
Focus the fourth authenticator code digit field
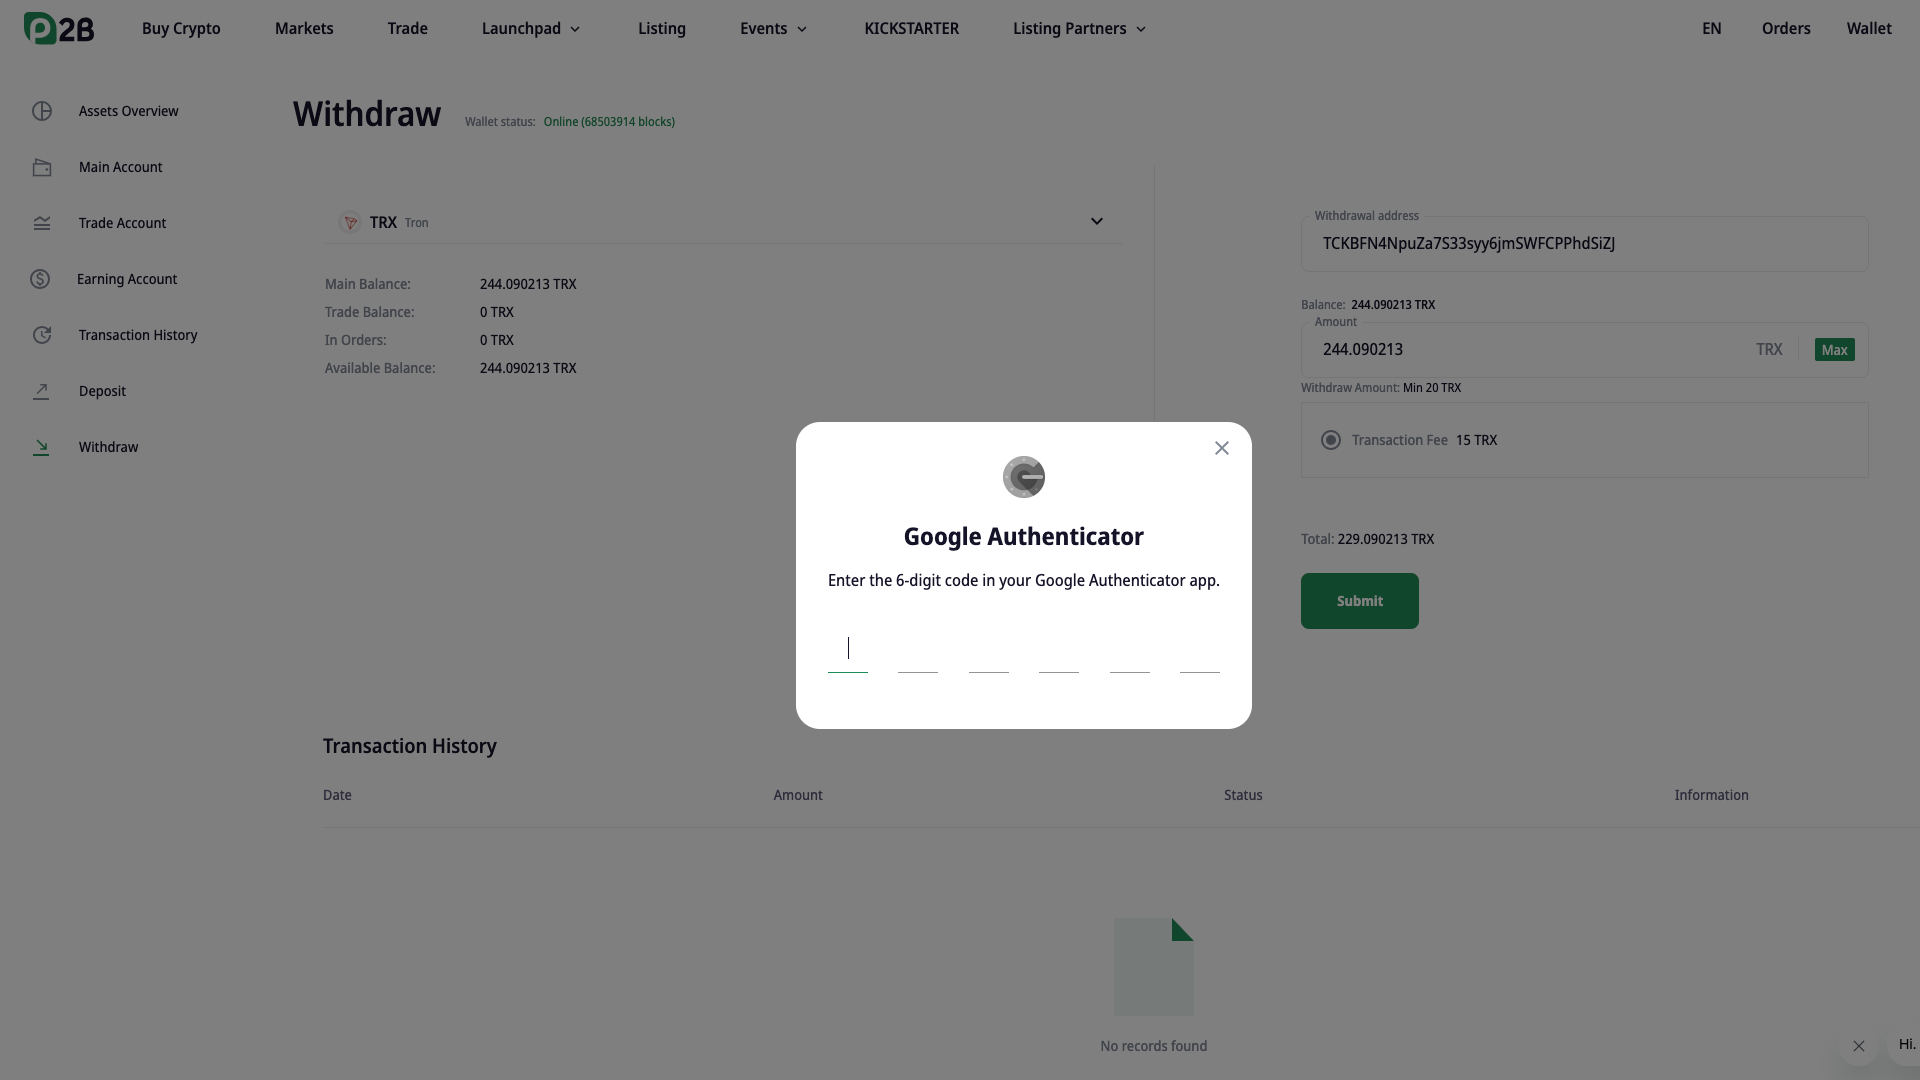click(1059, 649)
